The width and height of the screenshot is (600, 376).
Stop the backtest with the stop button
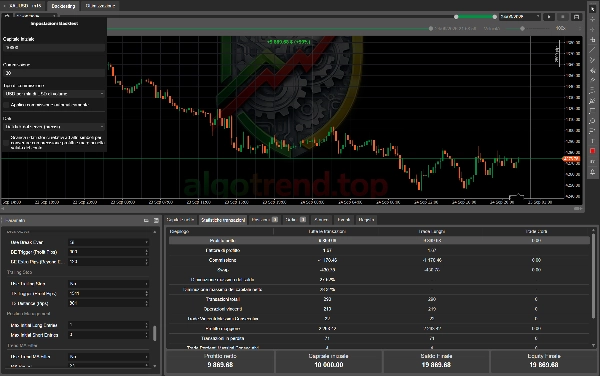562,17
